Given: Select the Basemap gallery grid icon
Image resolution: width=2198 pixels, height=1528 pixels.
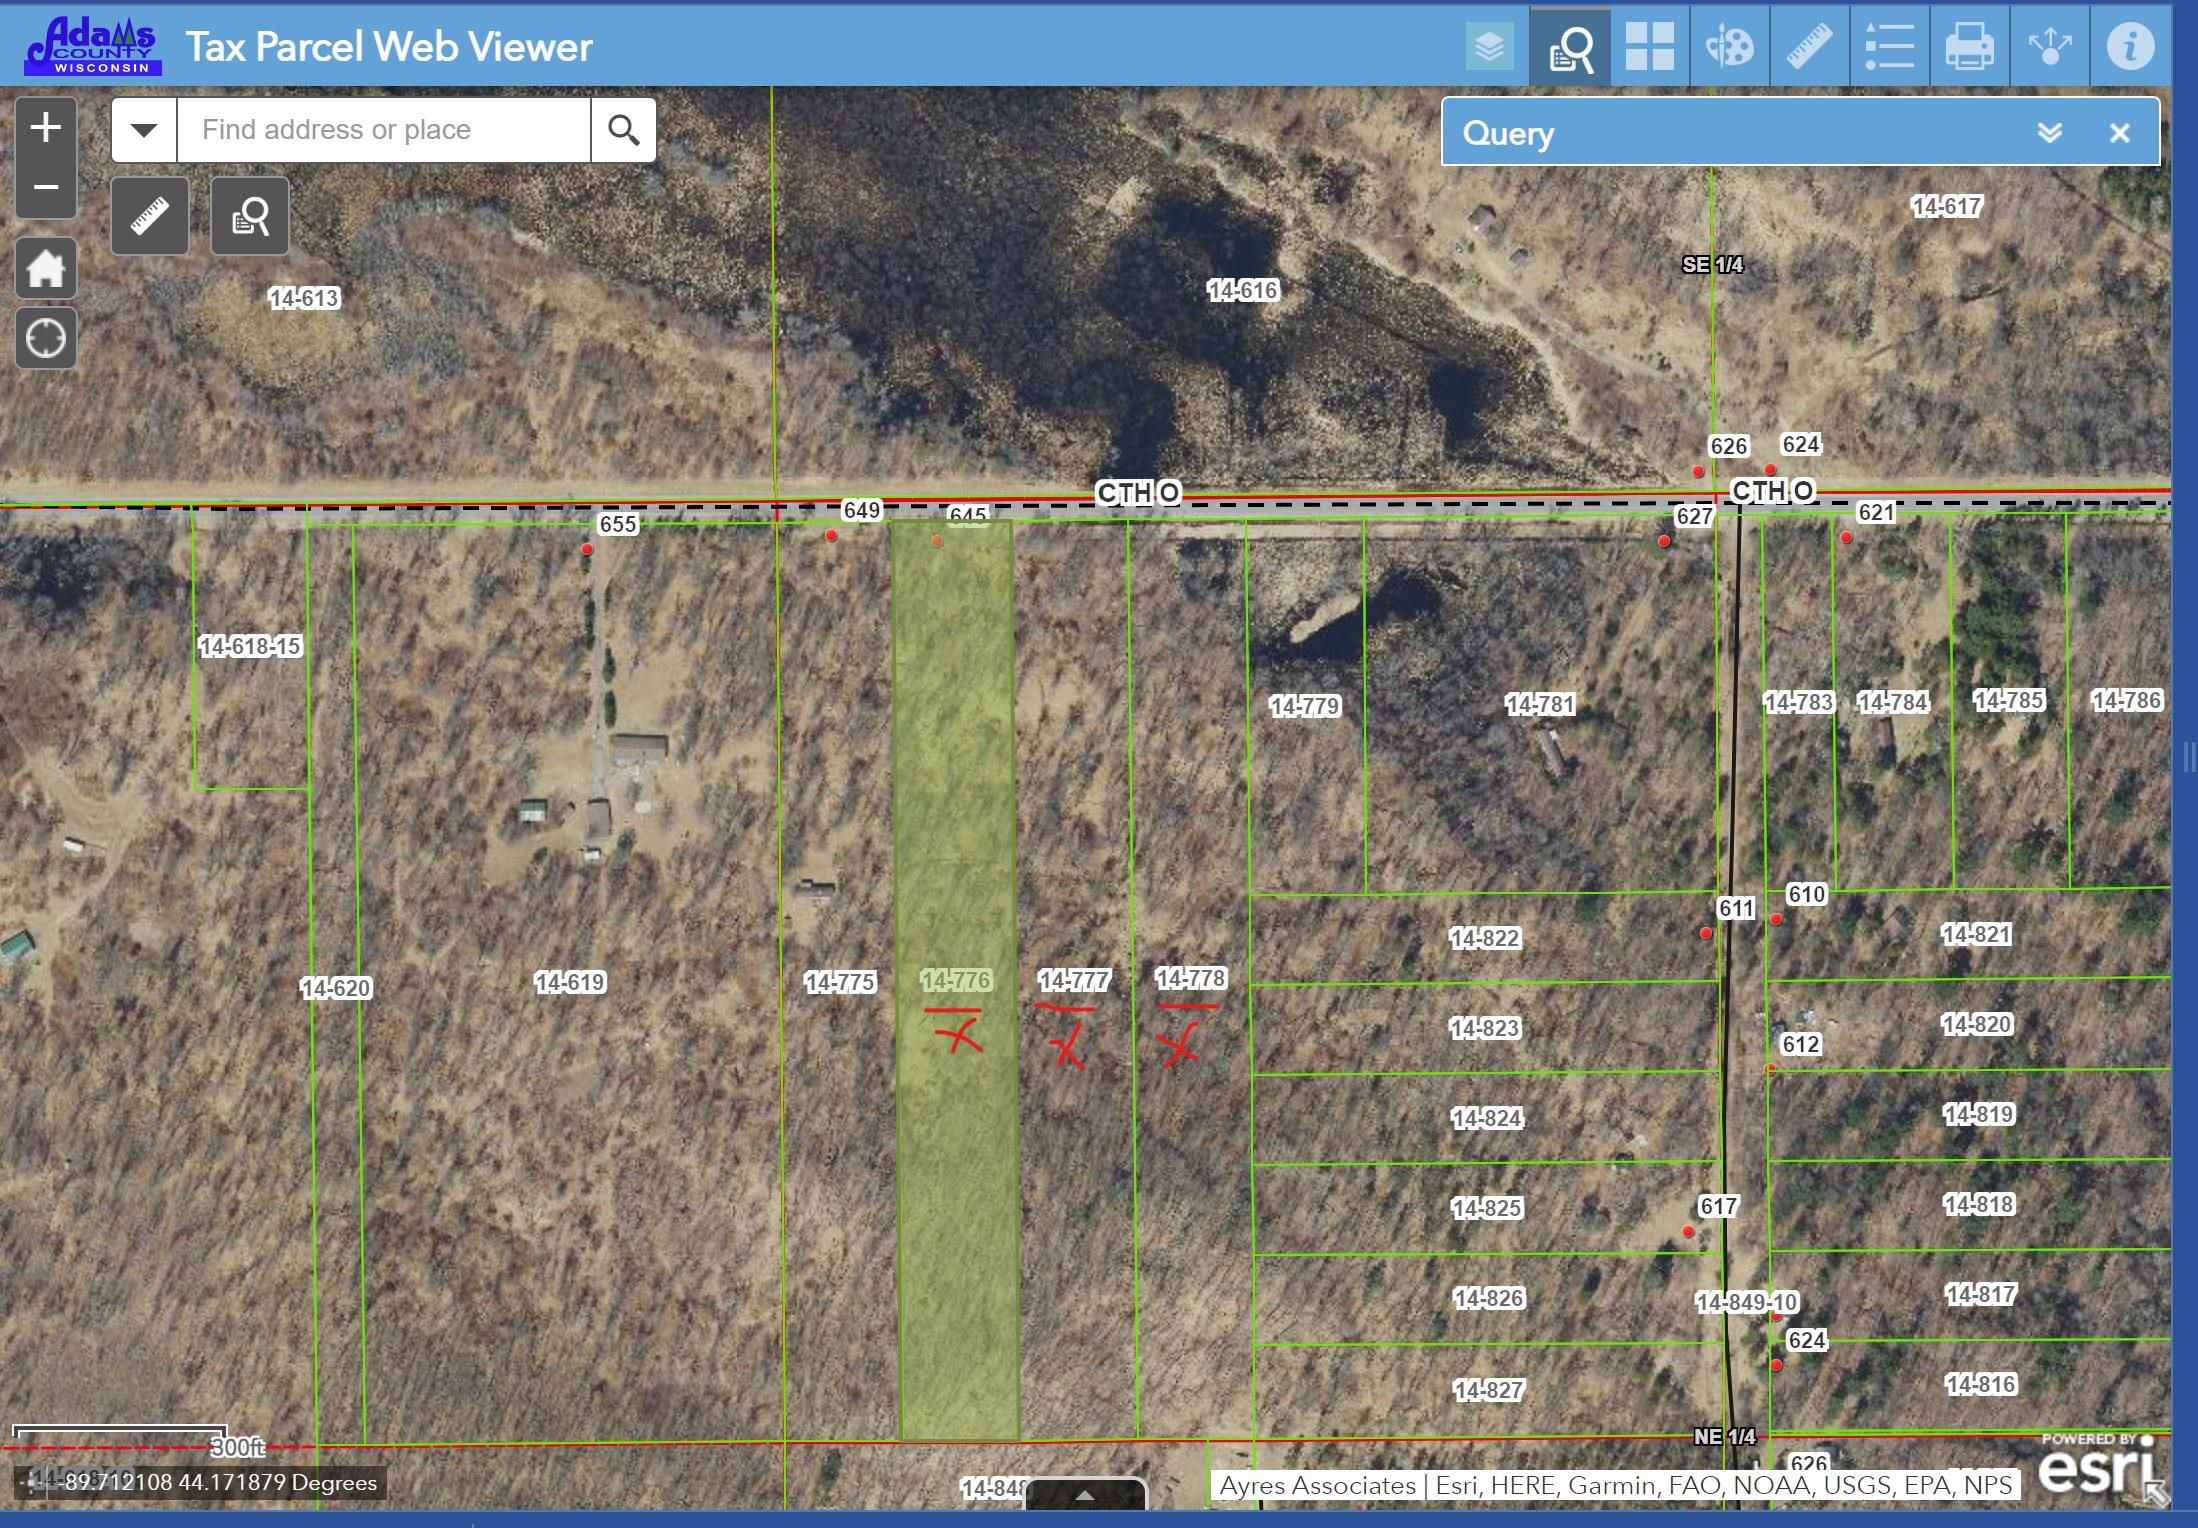Looking at the screenshot, I should (x=1650, y=45).
